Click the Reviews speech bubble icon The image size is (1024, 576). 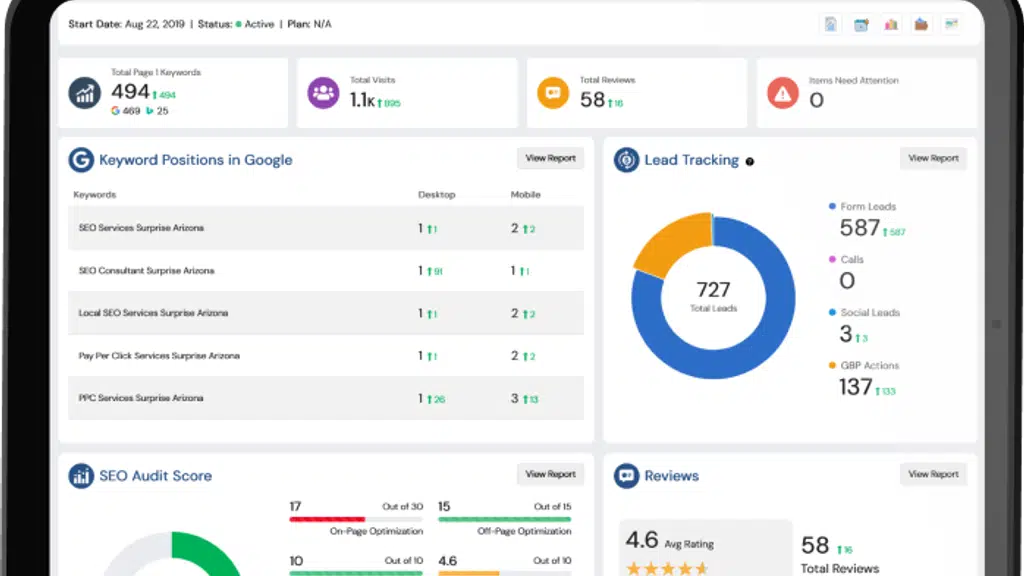tap(626, 475)
